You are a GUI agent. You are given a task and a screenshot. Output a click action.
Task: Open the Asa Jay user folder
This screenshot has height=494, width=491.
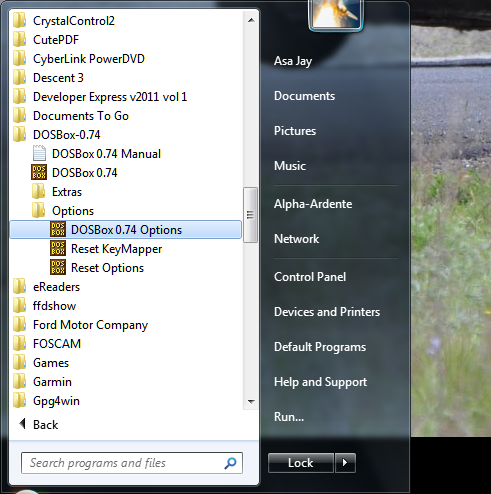pos(293,61)
